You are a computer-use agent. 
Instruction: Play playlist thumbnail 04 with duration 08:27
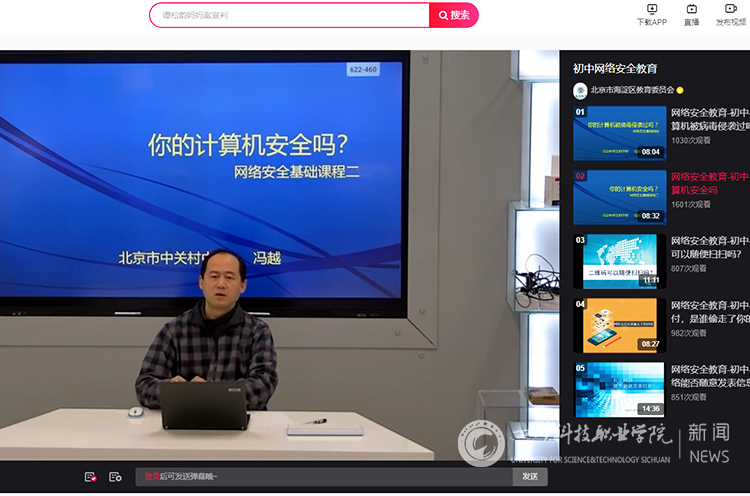[619, 325]
